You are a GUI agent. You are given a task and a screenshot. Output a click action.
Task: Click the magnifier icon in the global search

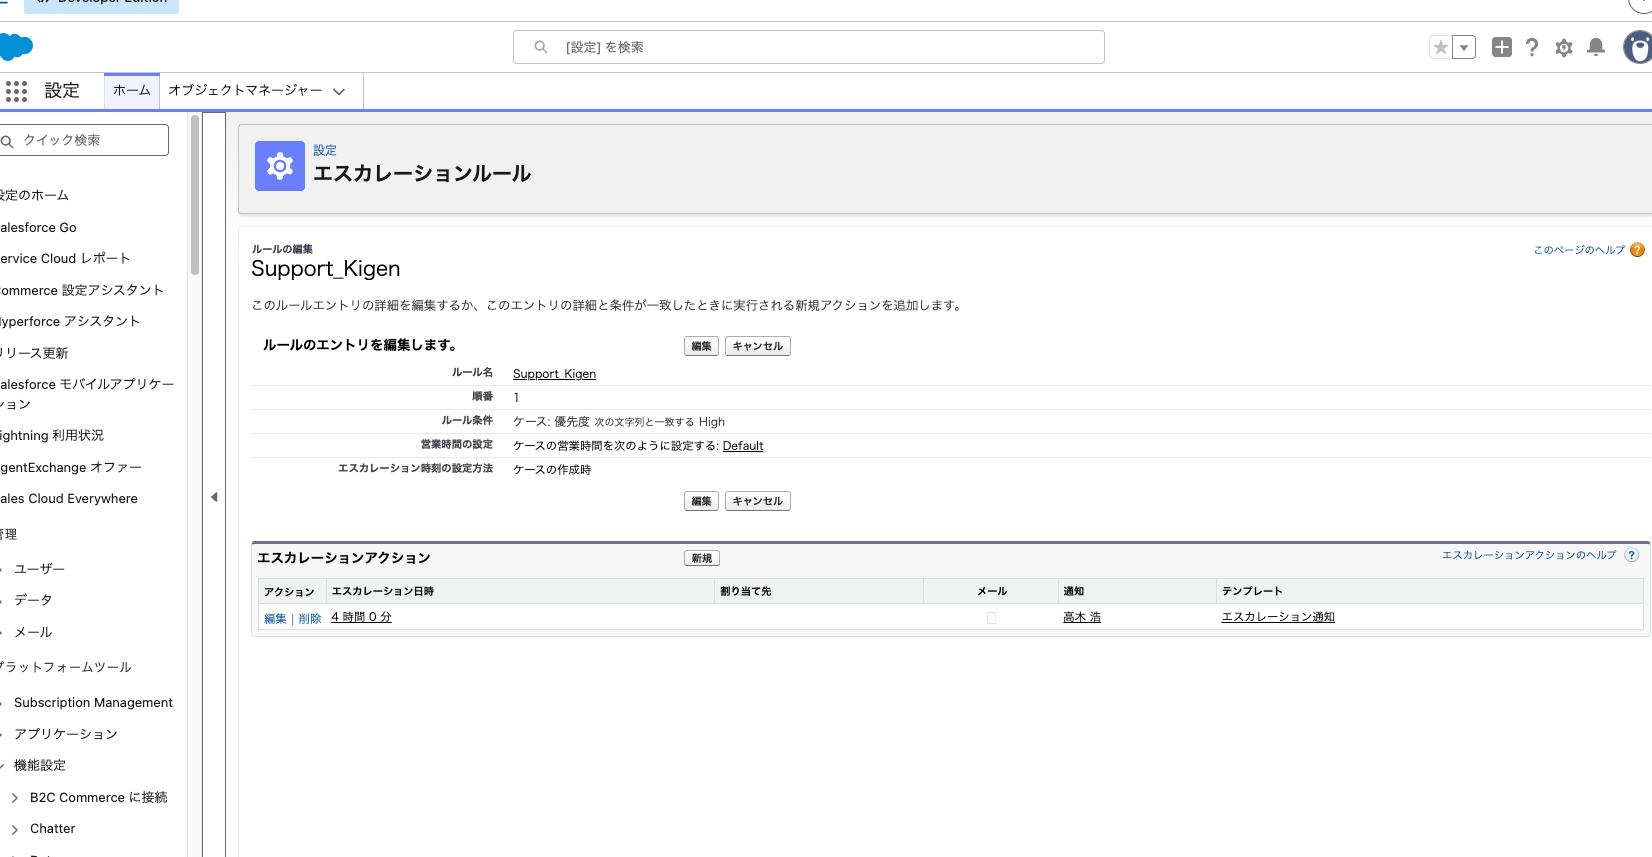541,47
